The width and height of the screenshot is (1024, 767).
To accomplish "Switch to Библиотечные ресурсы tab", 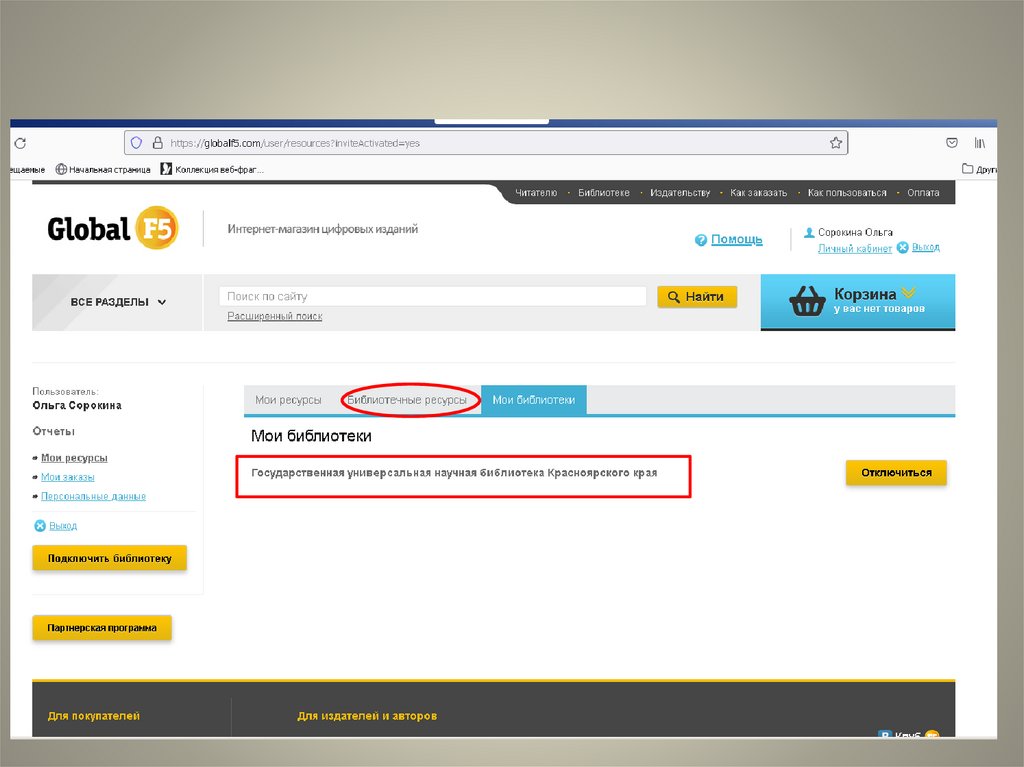I will [407, 400].
